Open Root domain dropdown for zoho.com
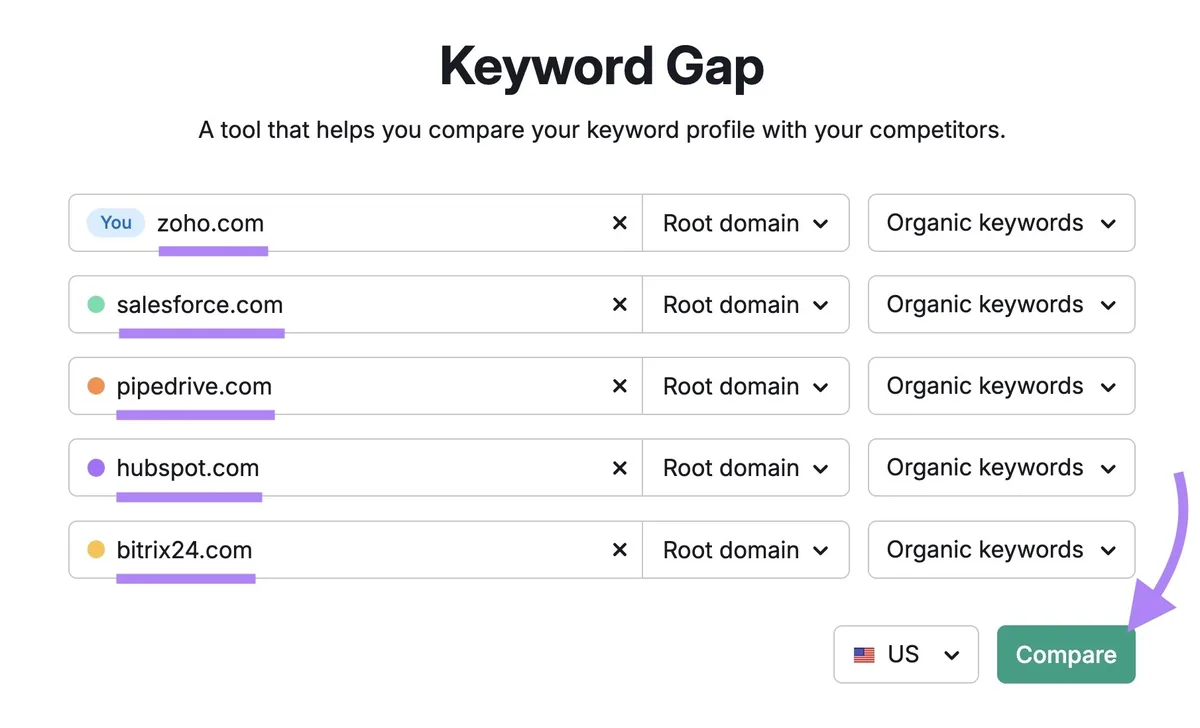Viewport: 1200px width, 728px height. point(746,223)
